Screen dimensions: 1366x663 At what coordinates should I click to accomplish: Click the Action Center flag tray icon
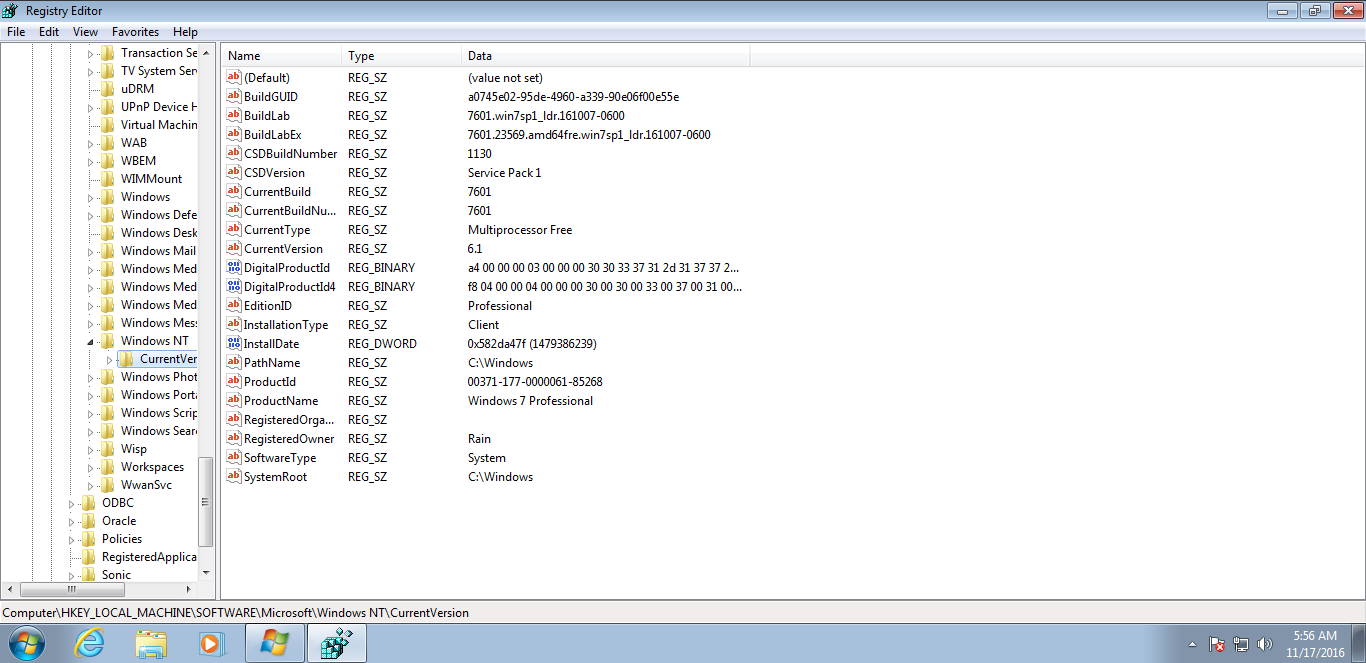(x=1217, y=644)
